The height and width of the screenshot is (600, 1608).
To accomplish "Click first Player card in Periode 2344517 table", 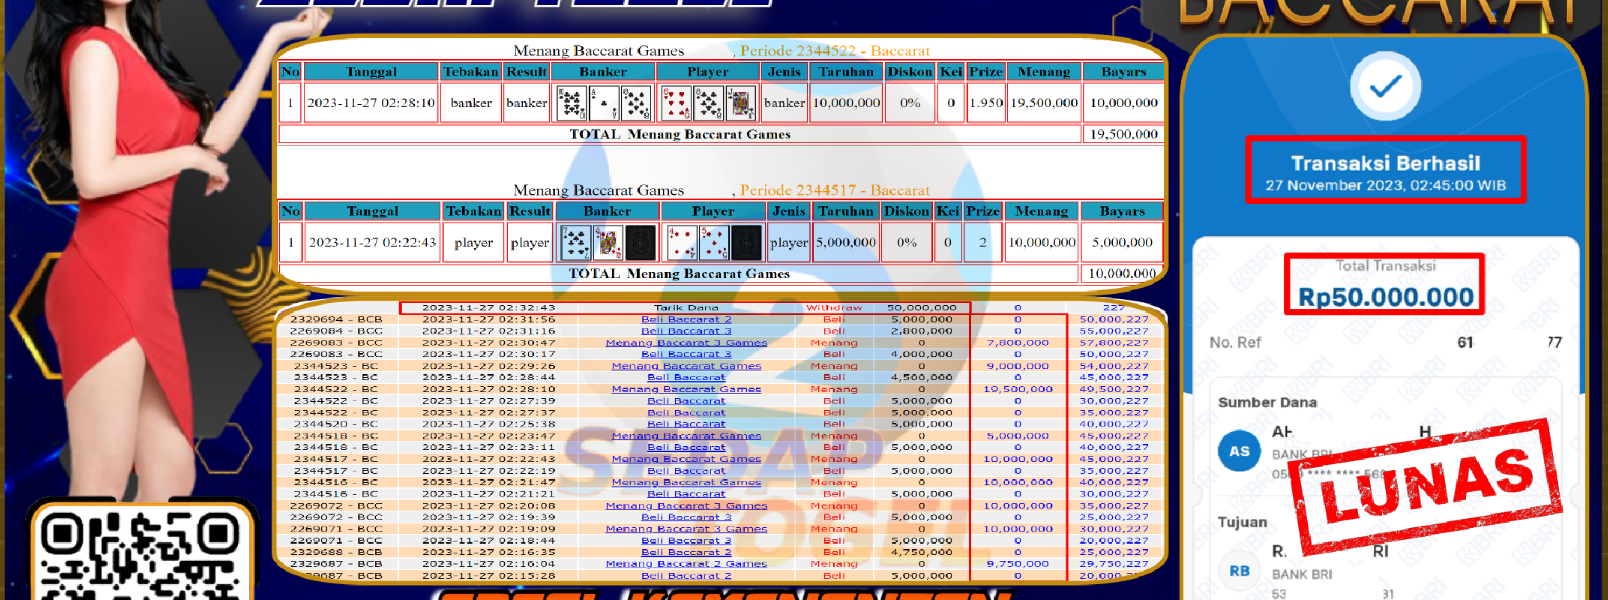I will [682, 242].
